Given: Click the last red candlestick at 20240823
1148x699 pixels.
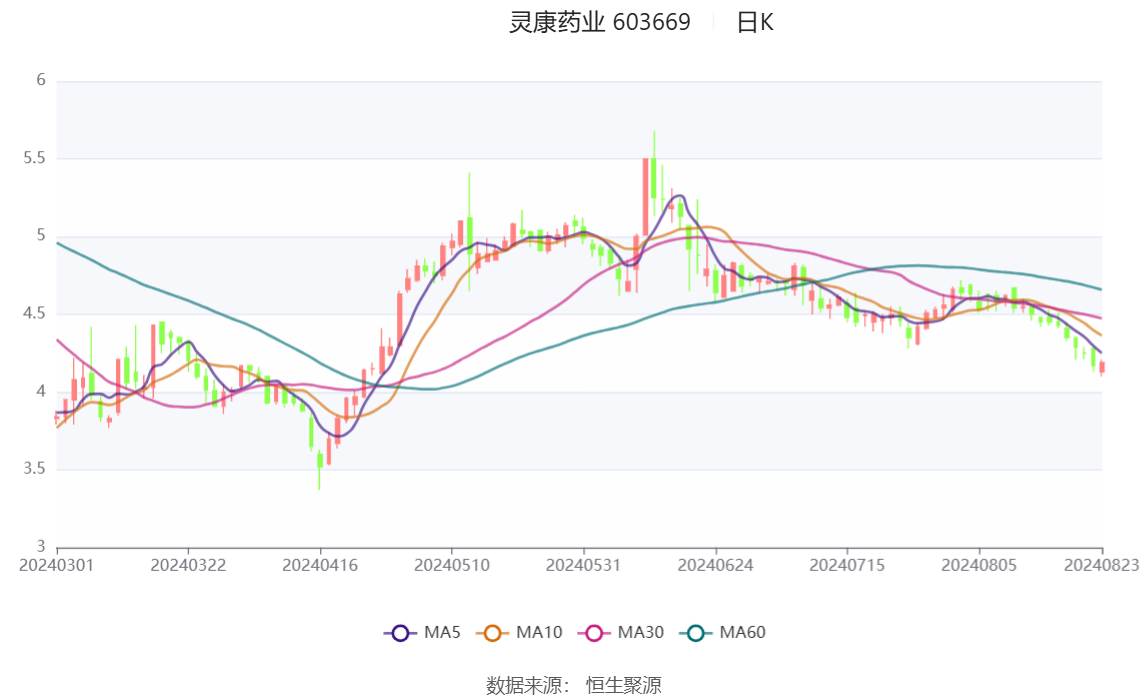Looking at the screenshot, I should [1102, 367].
